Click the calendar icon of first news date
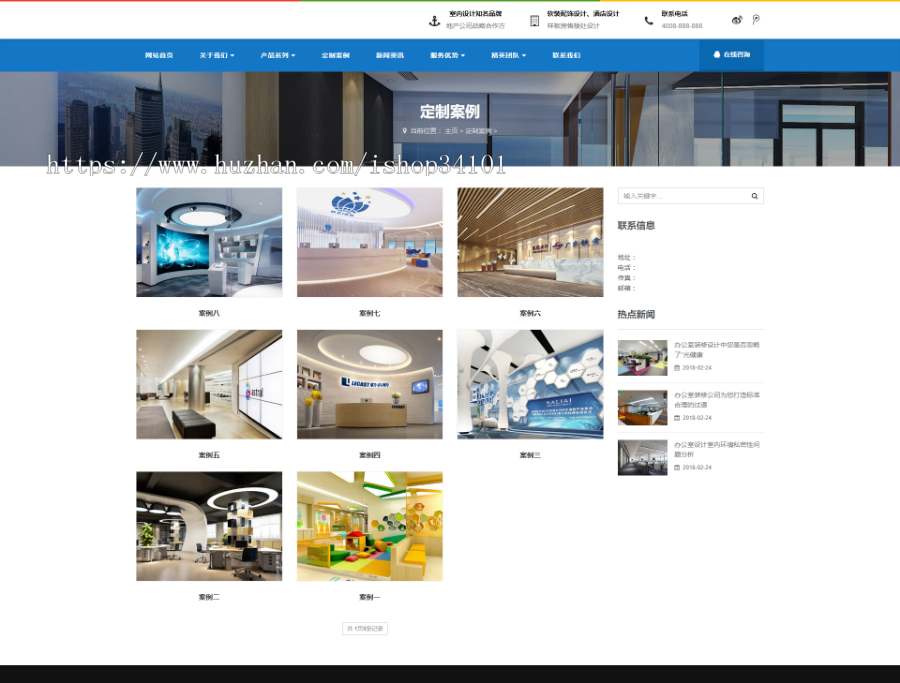 click(x=677, y=368)
